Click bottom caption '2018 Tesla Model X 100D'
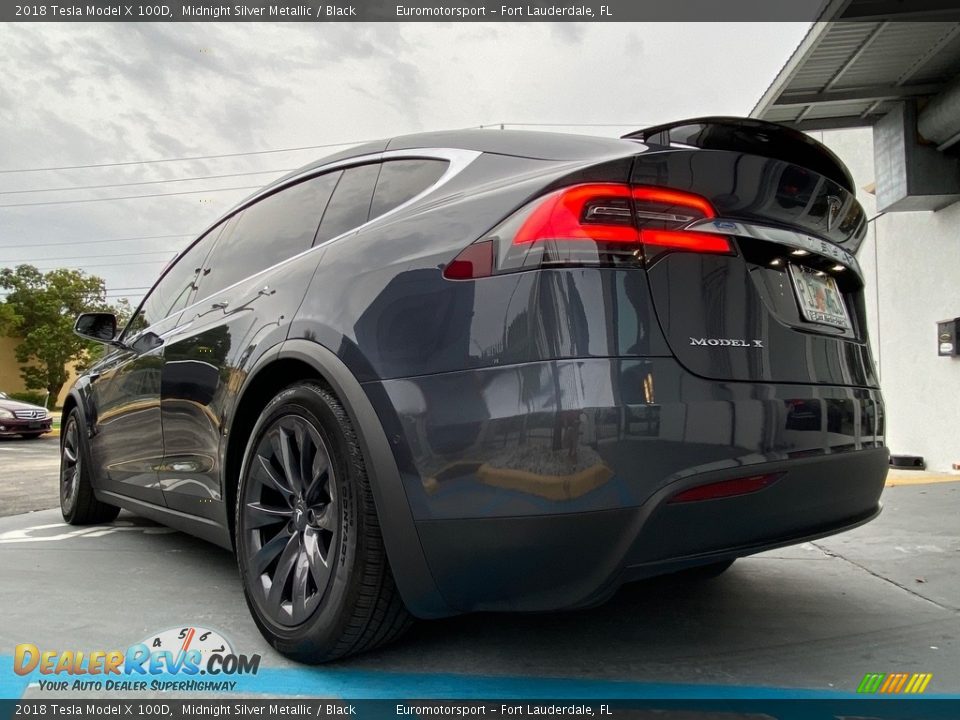This screenshot has height=720, width=960. point(93,710)
